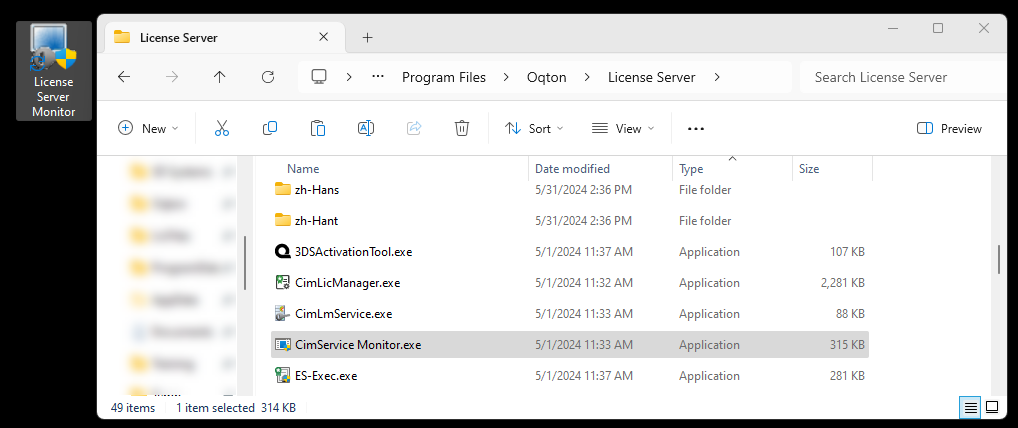Click Oqton in the address breadcrumb
1018x428 pixels.
pos(550,77)
